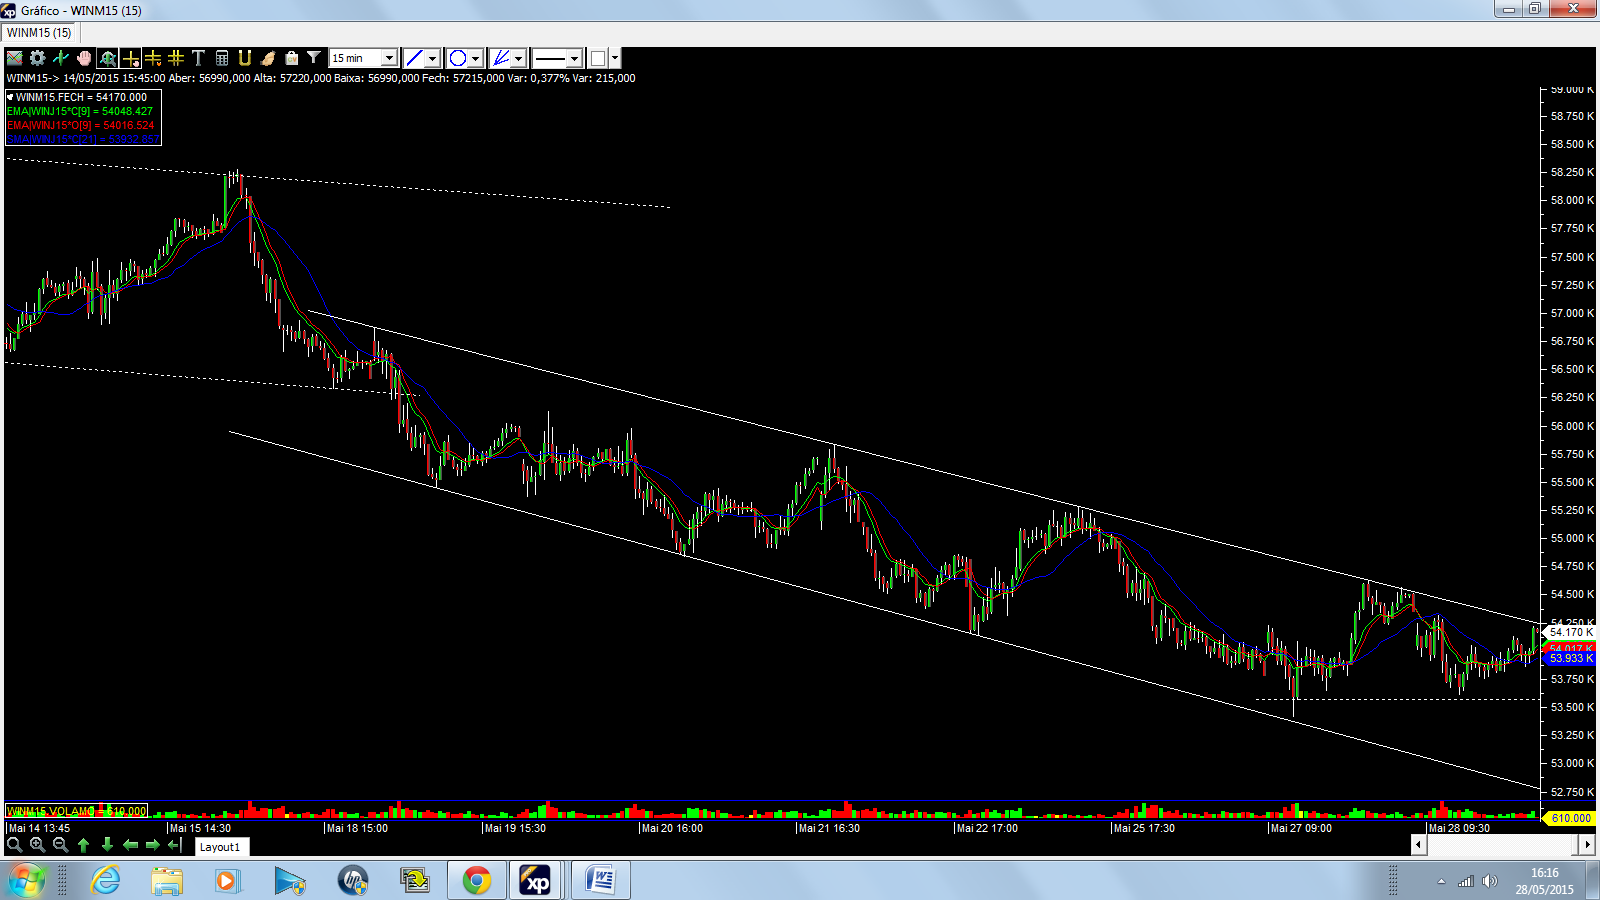Screen dimensions: 1600x900
Task: Toggle the magnet snap icon
Action: pyautogui.click(x=245, y=58)
